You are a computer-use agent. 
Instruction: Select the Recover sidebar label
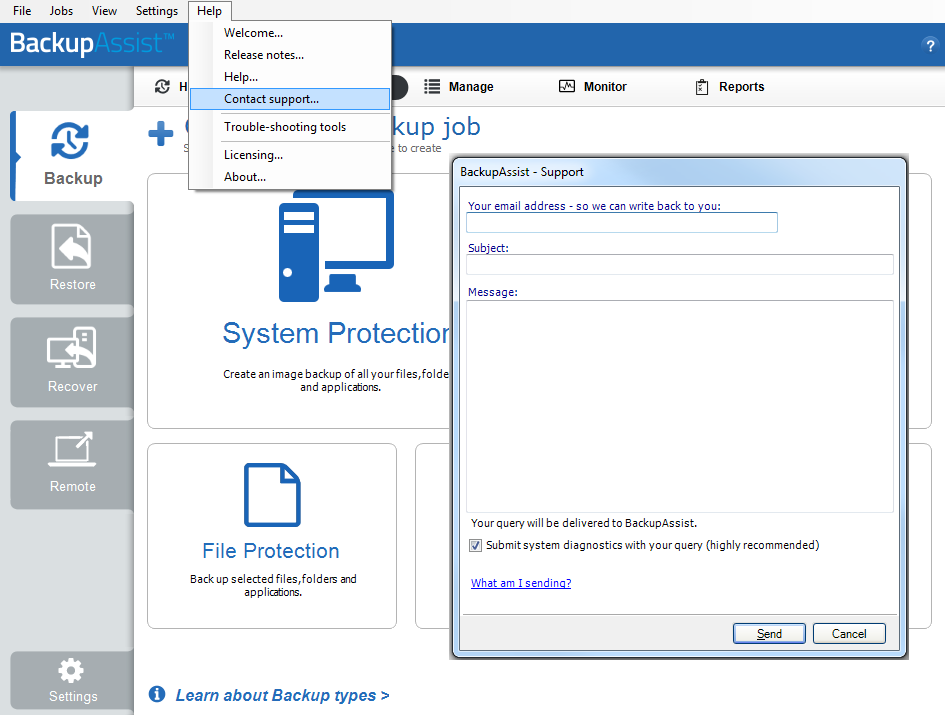72,386
